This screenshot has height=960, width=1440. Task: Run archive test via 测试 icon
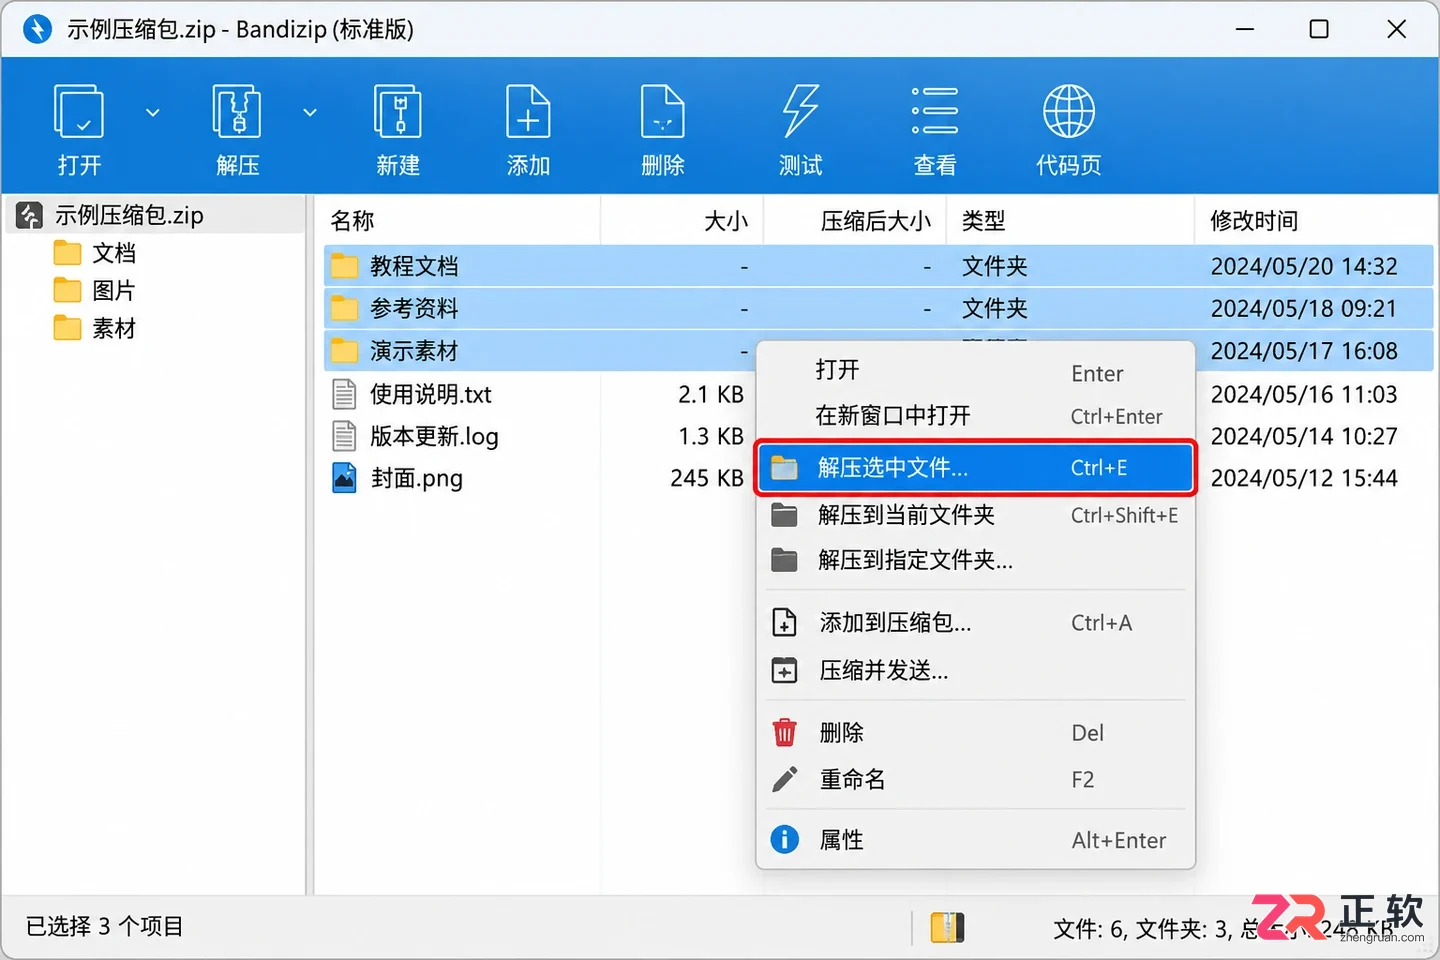[x=800, y=111]
